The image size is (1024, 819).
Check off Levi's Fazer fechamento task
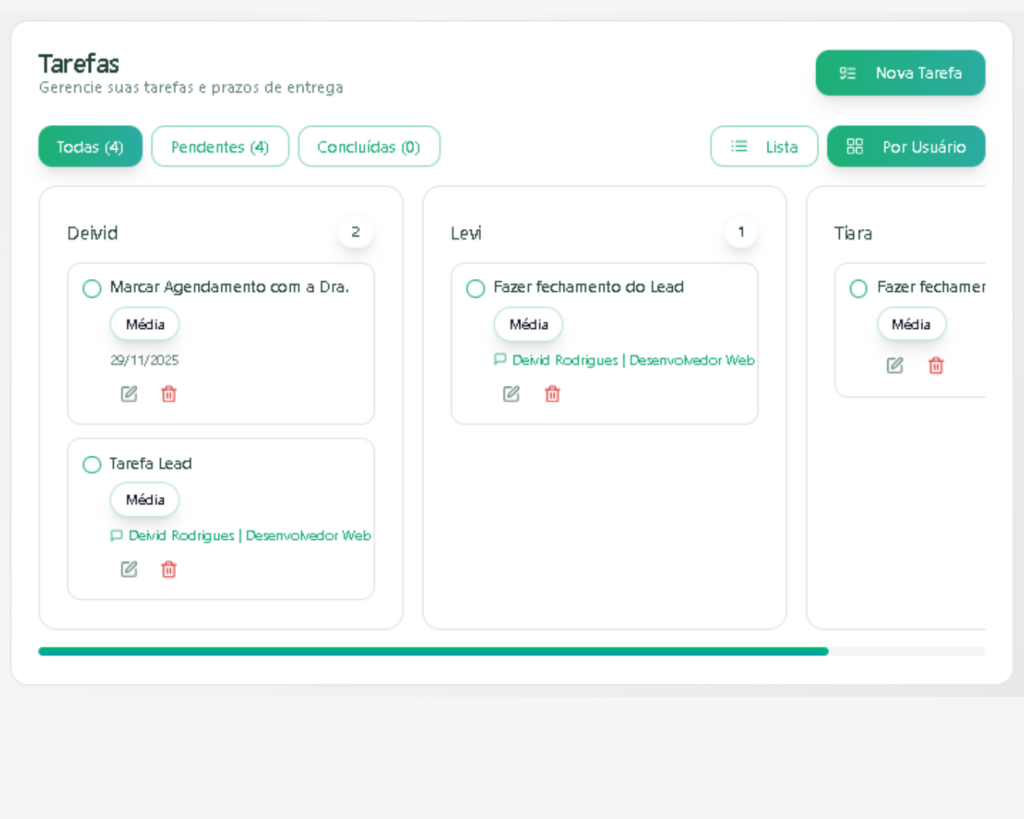coord(476,289)
